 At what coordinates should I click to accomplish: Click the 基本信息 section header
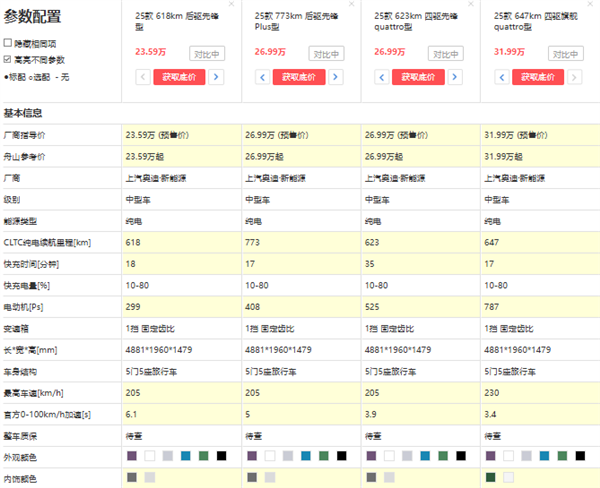(24, 113)
